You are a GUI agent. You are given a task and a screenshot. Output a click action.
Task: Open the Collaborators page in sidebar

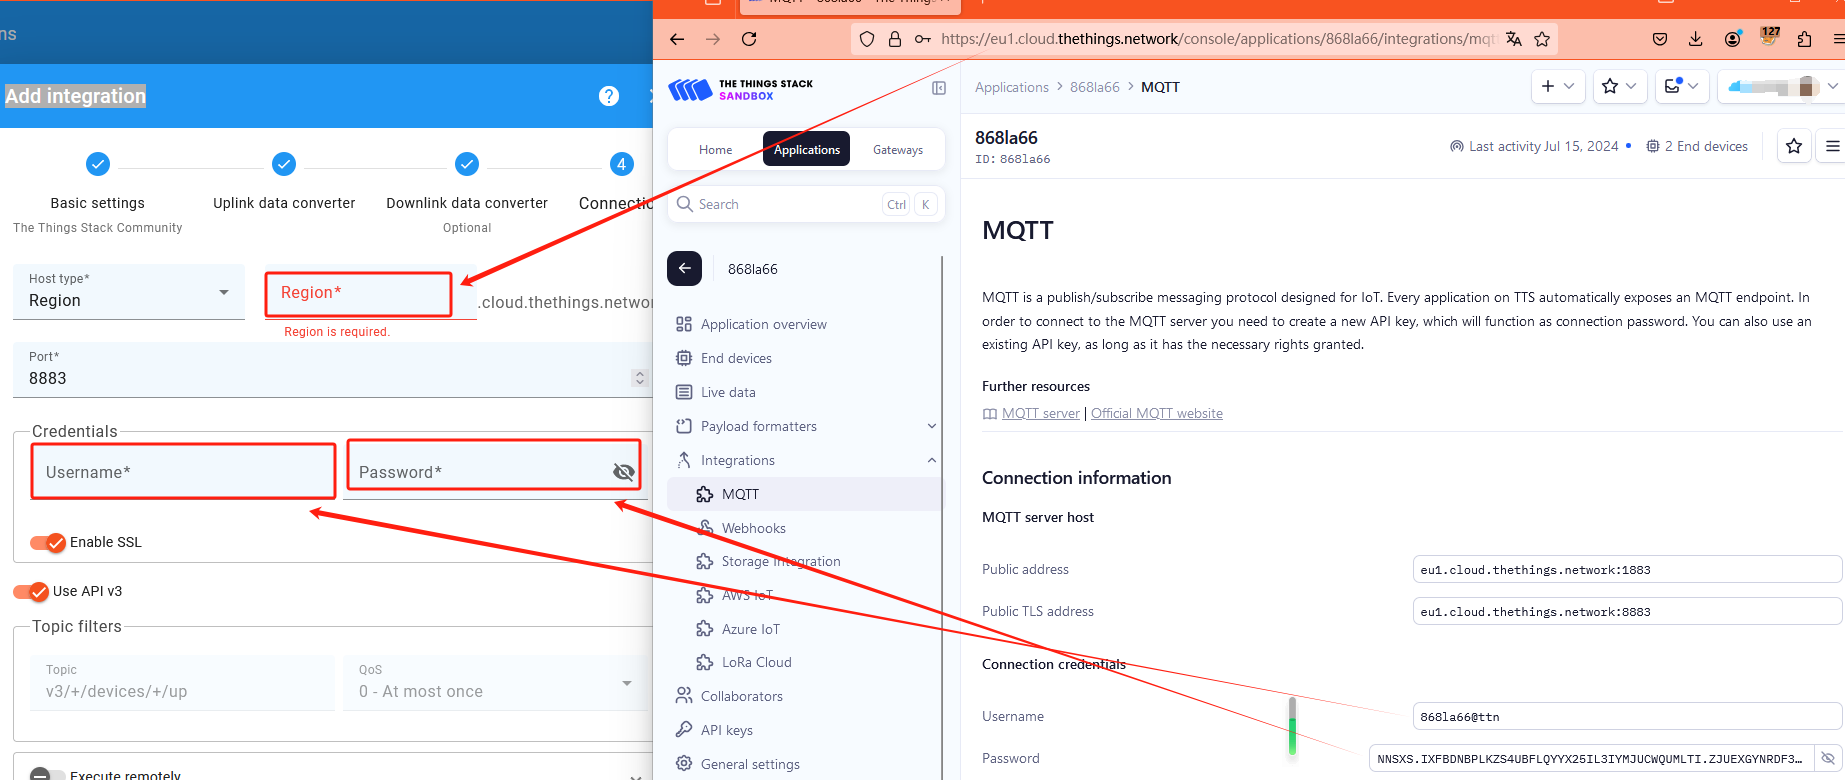point(741,696)
